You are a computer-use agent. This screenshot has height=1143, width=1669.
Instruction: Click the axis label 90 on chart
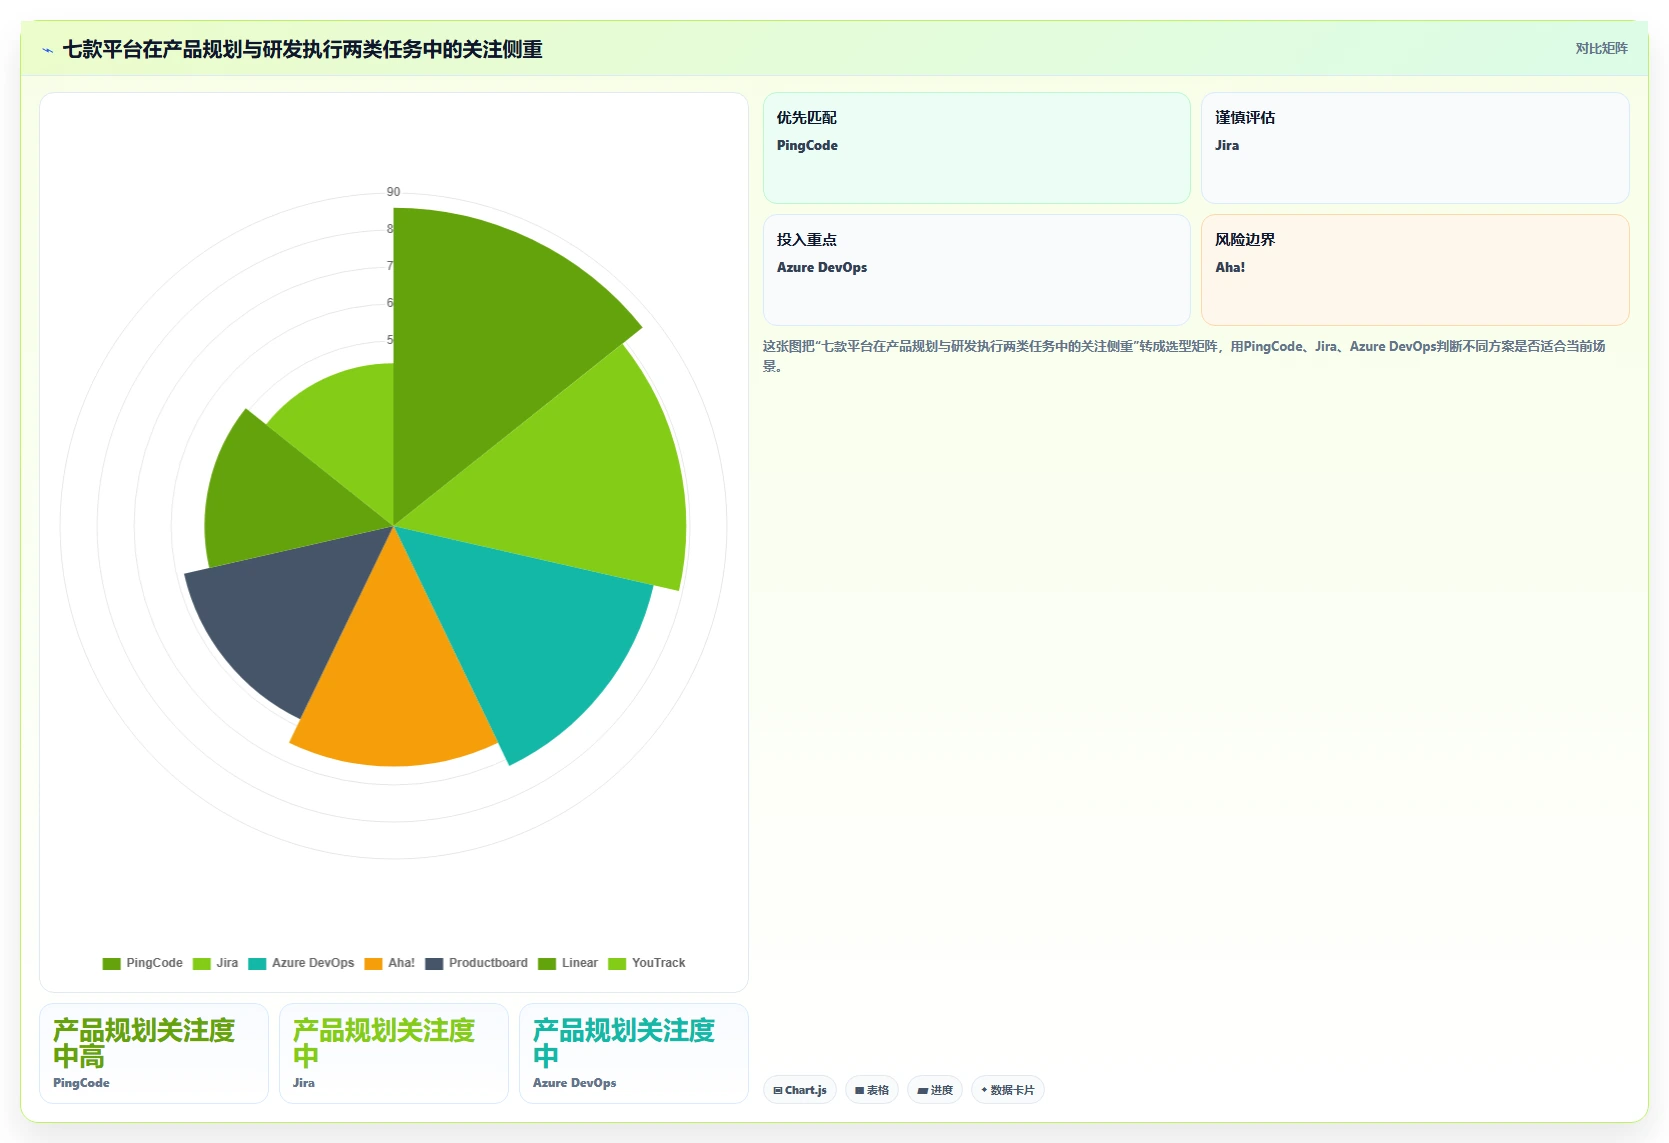point(393,192)
